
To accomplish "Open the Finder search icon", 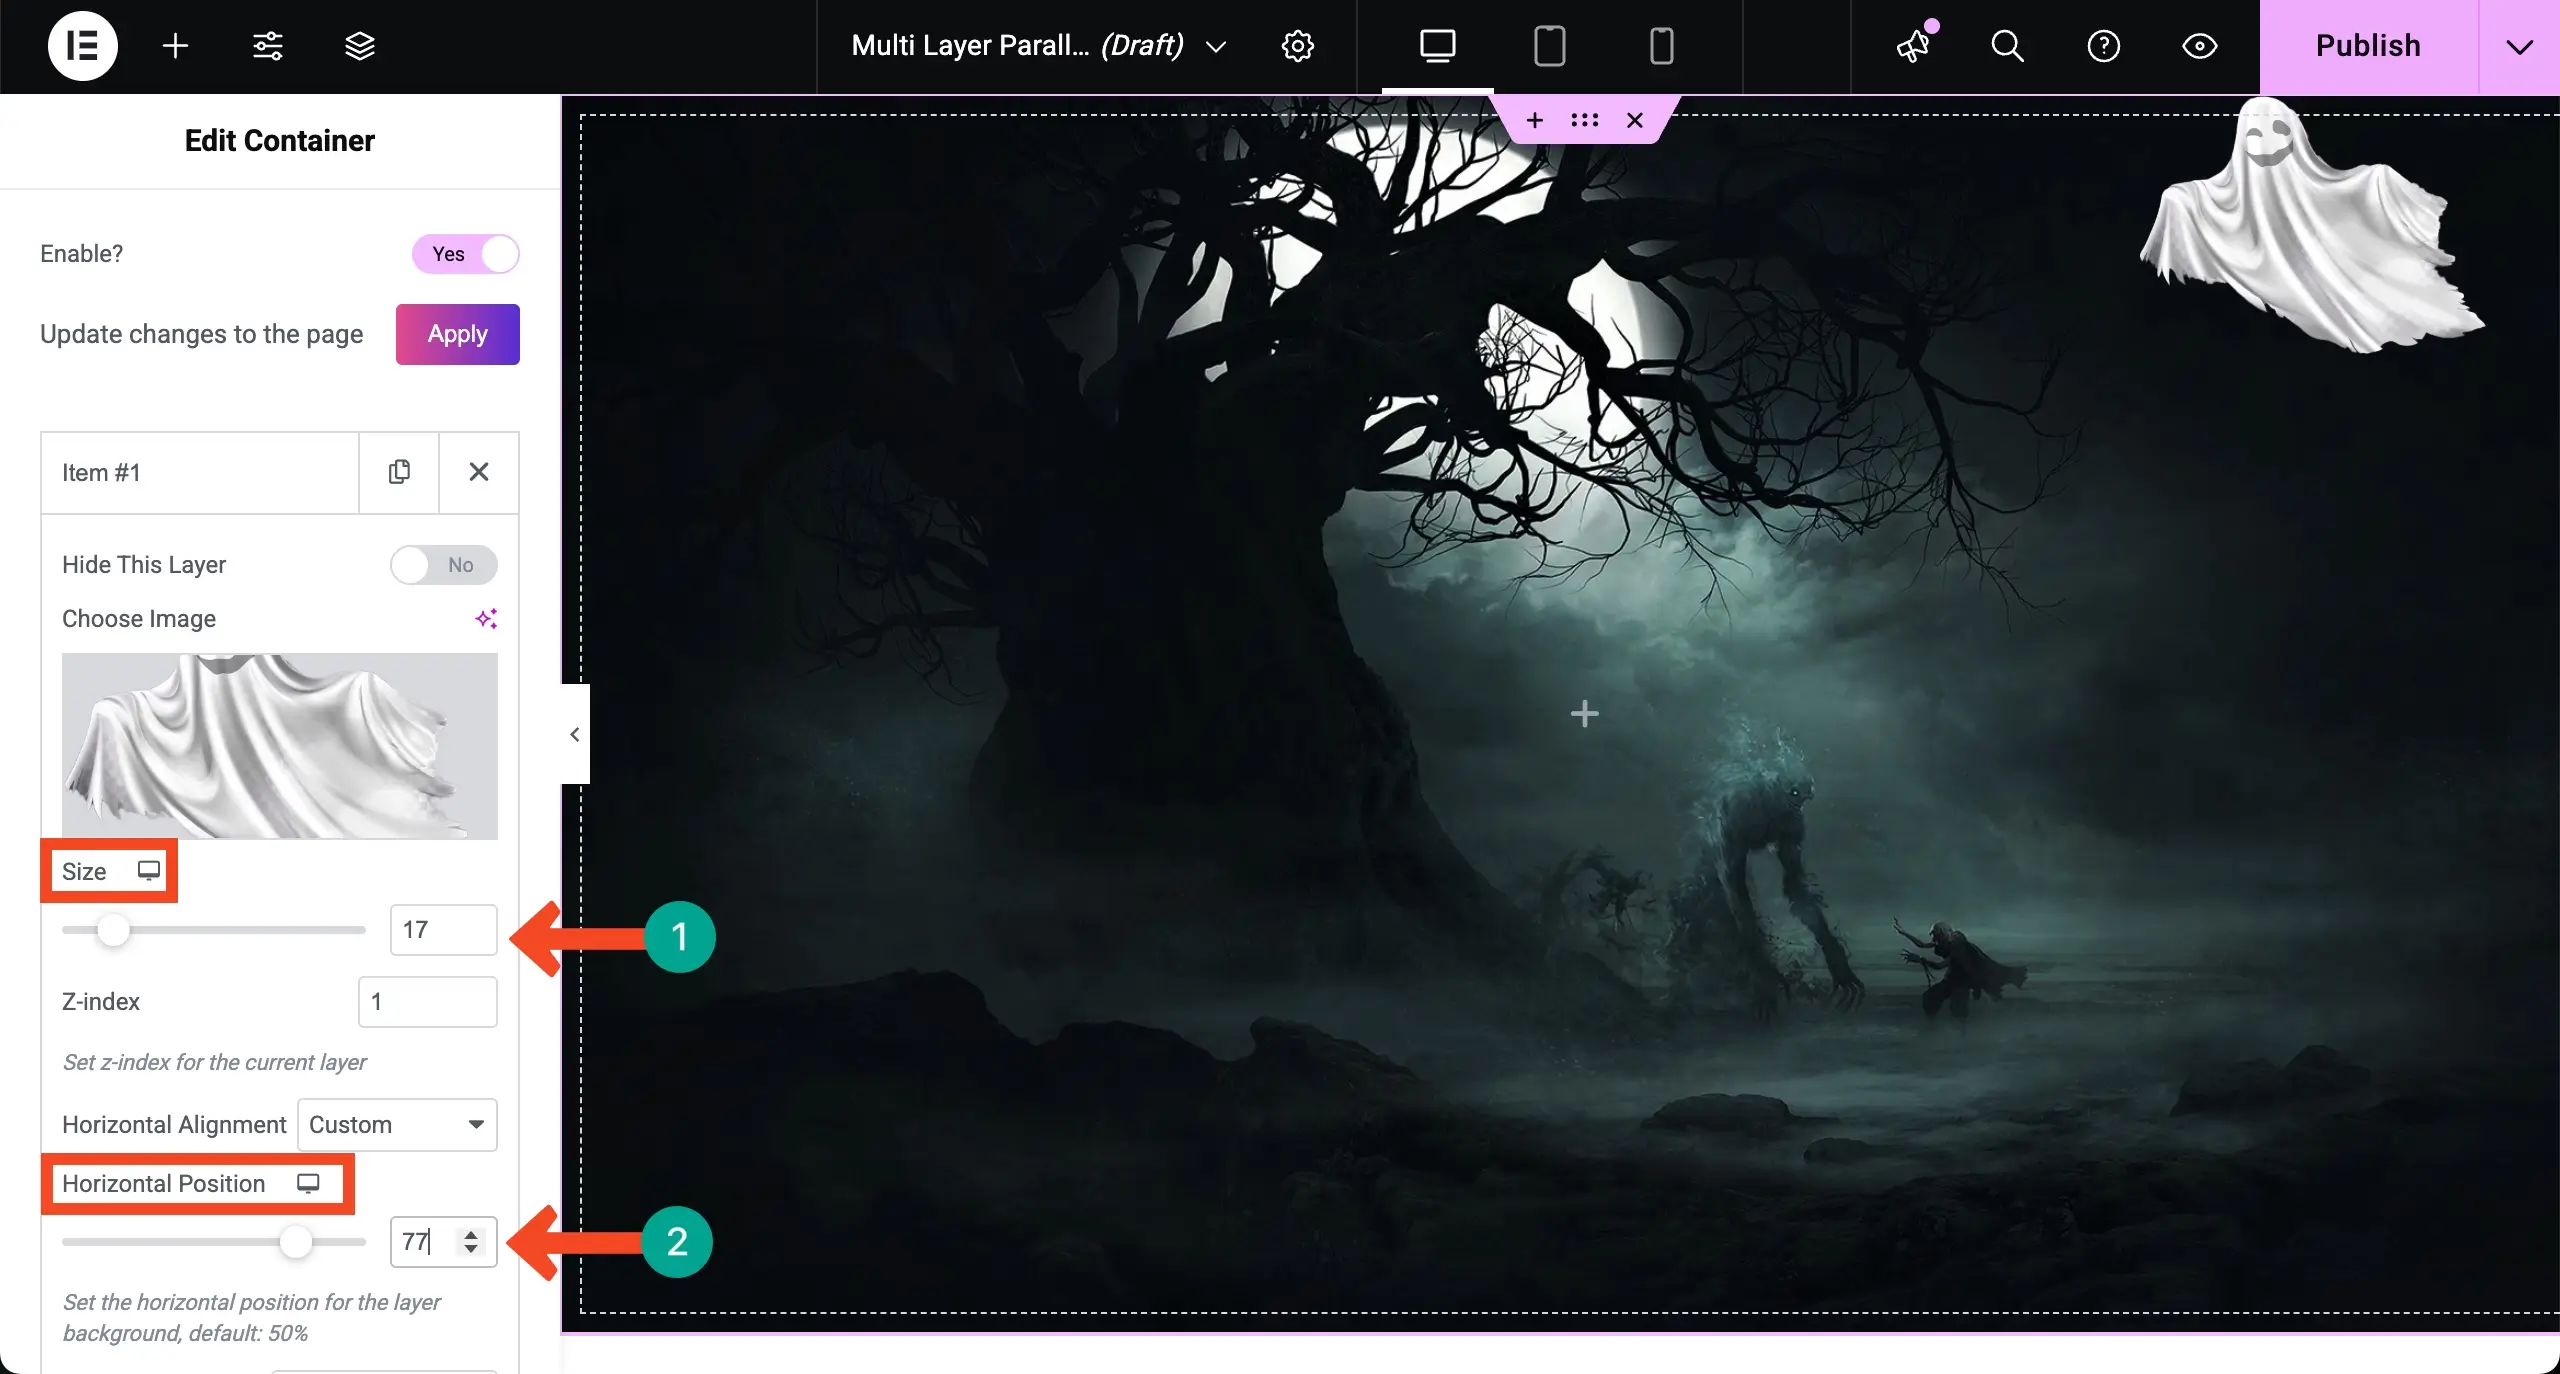I will point(2007,46).
